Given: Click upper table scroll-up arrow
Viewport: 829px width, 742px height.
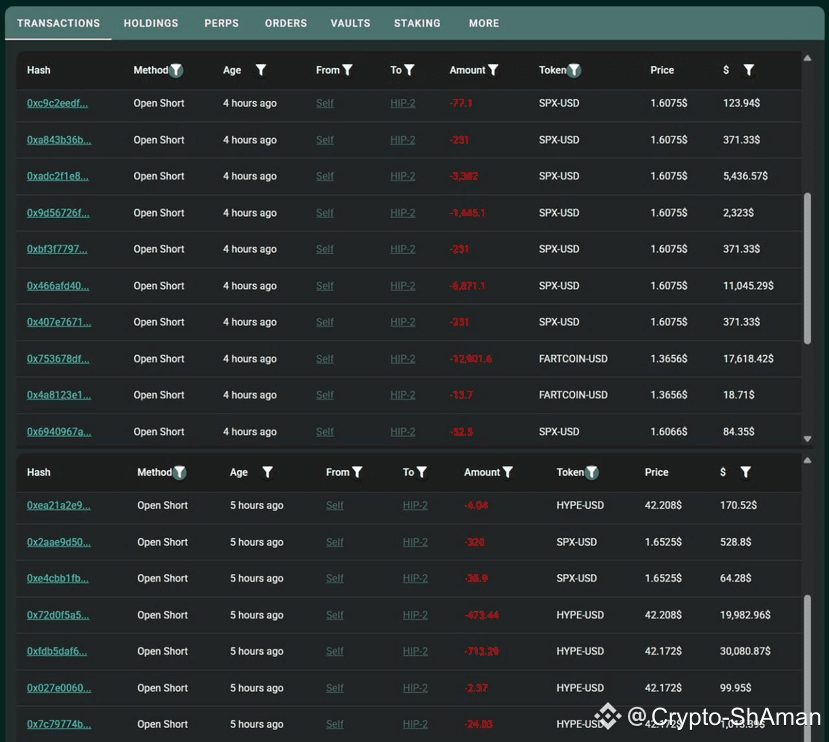Looking at the screenshot, I should pos(807,58).
